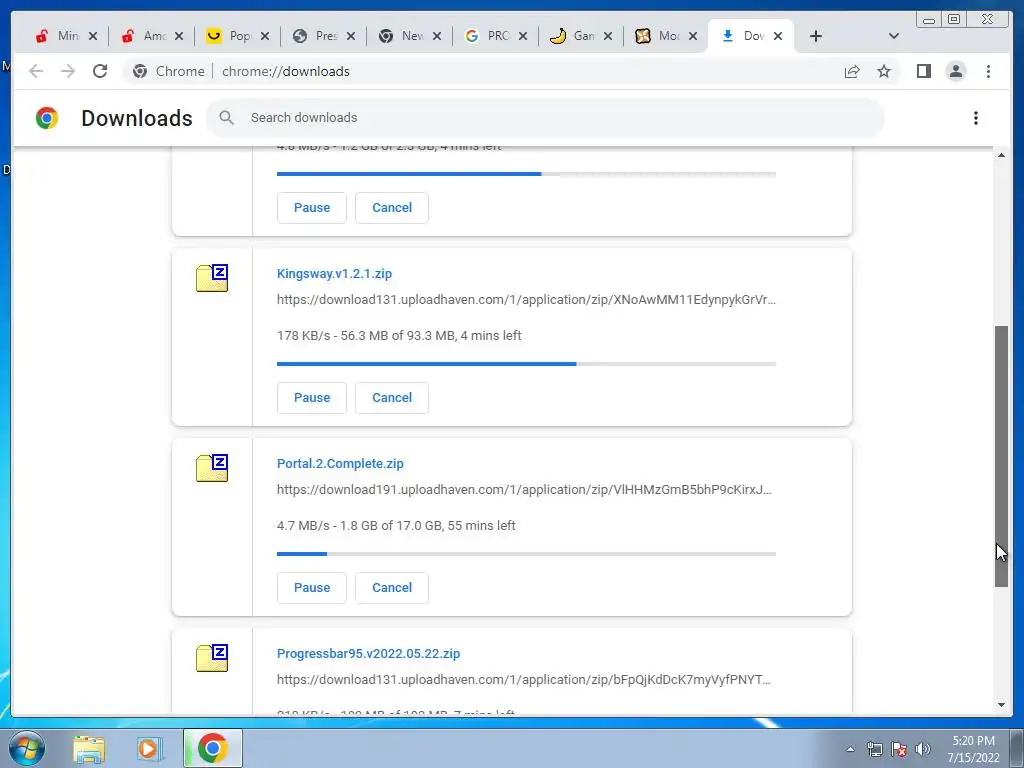This screenshot has width=1024, height=768.
Task: Open the Progressbar95.v2022.05.22.zip file link
Action: pyautogui.click(x=368, y=654)
